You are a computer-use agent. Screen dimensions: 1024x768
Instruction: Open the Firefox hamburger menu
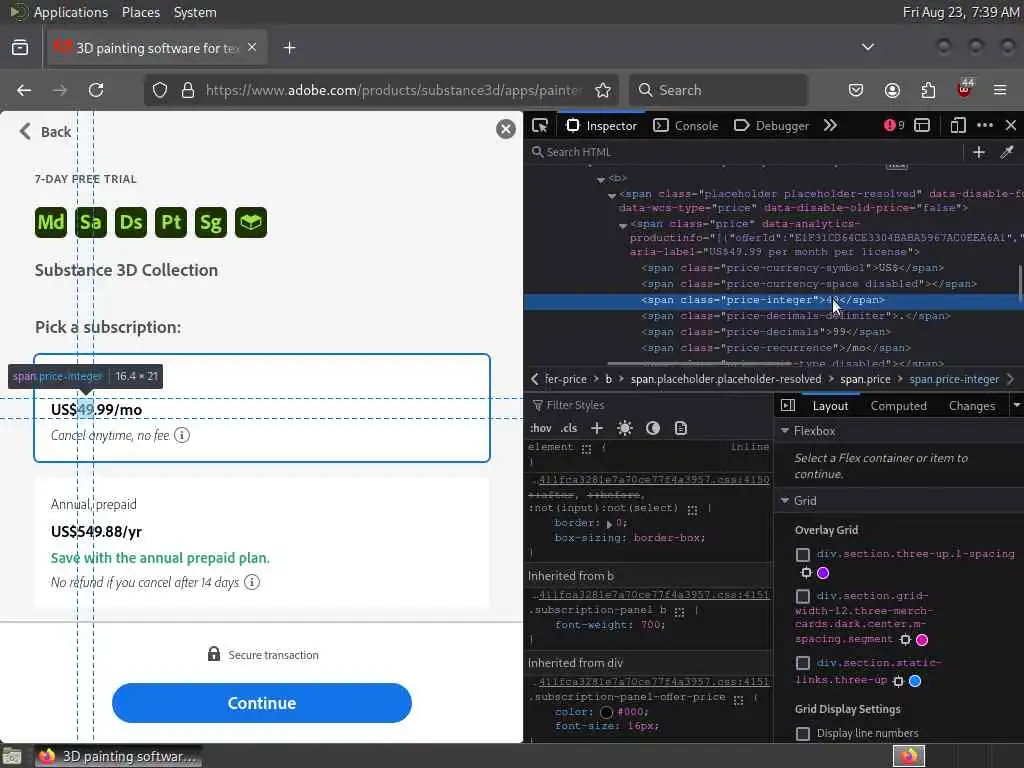[x=1000, y=90]
